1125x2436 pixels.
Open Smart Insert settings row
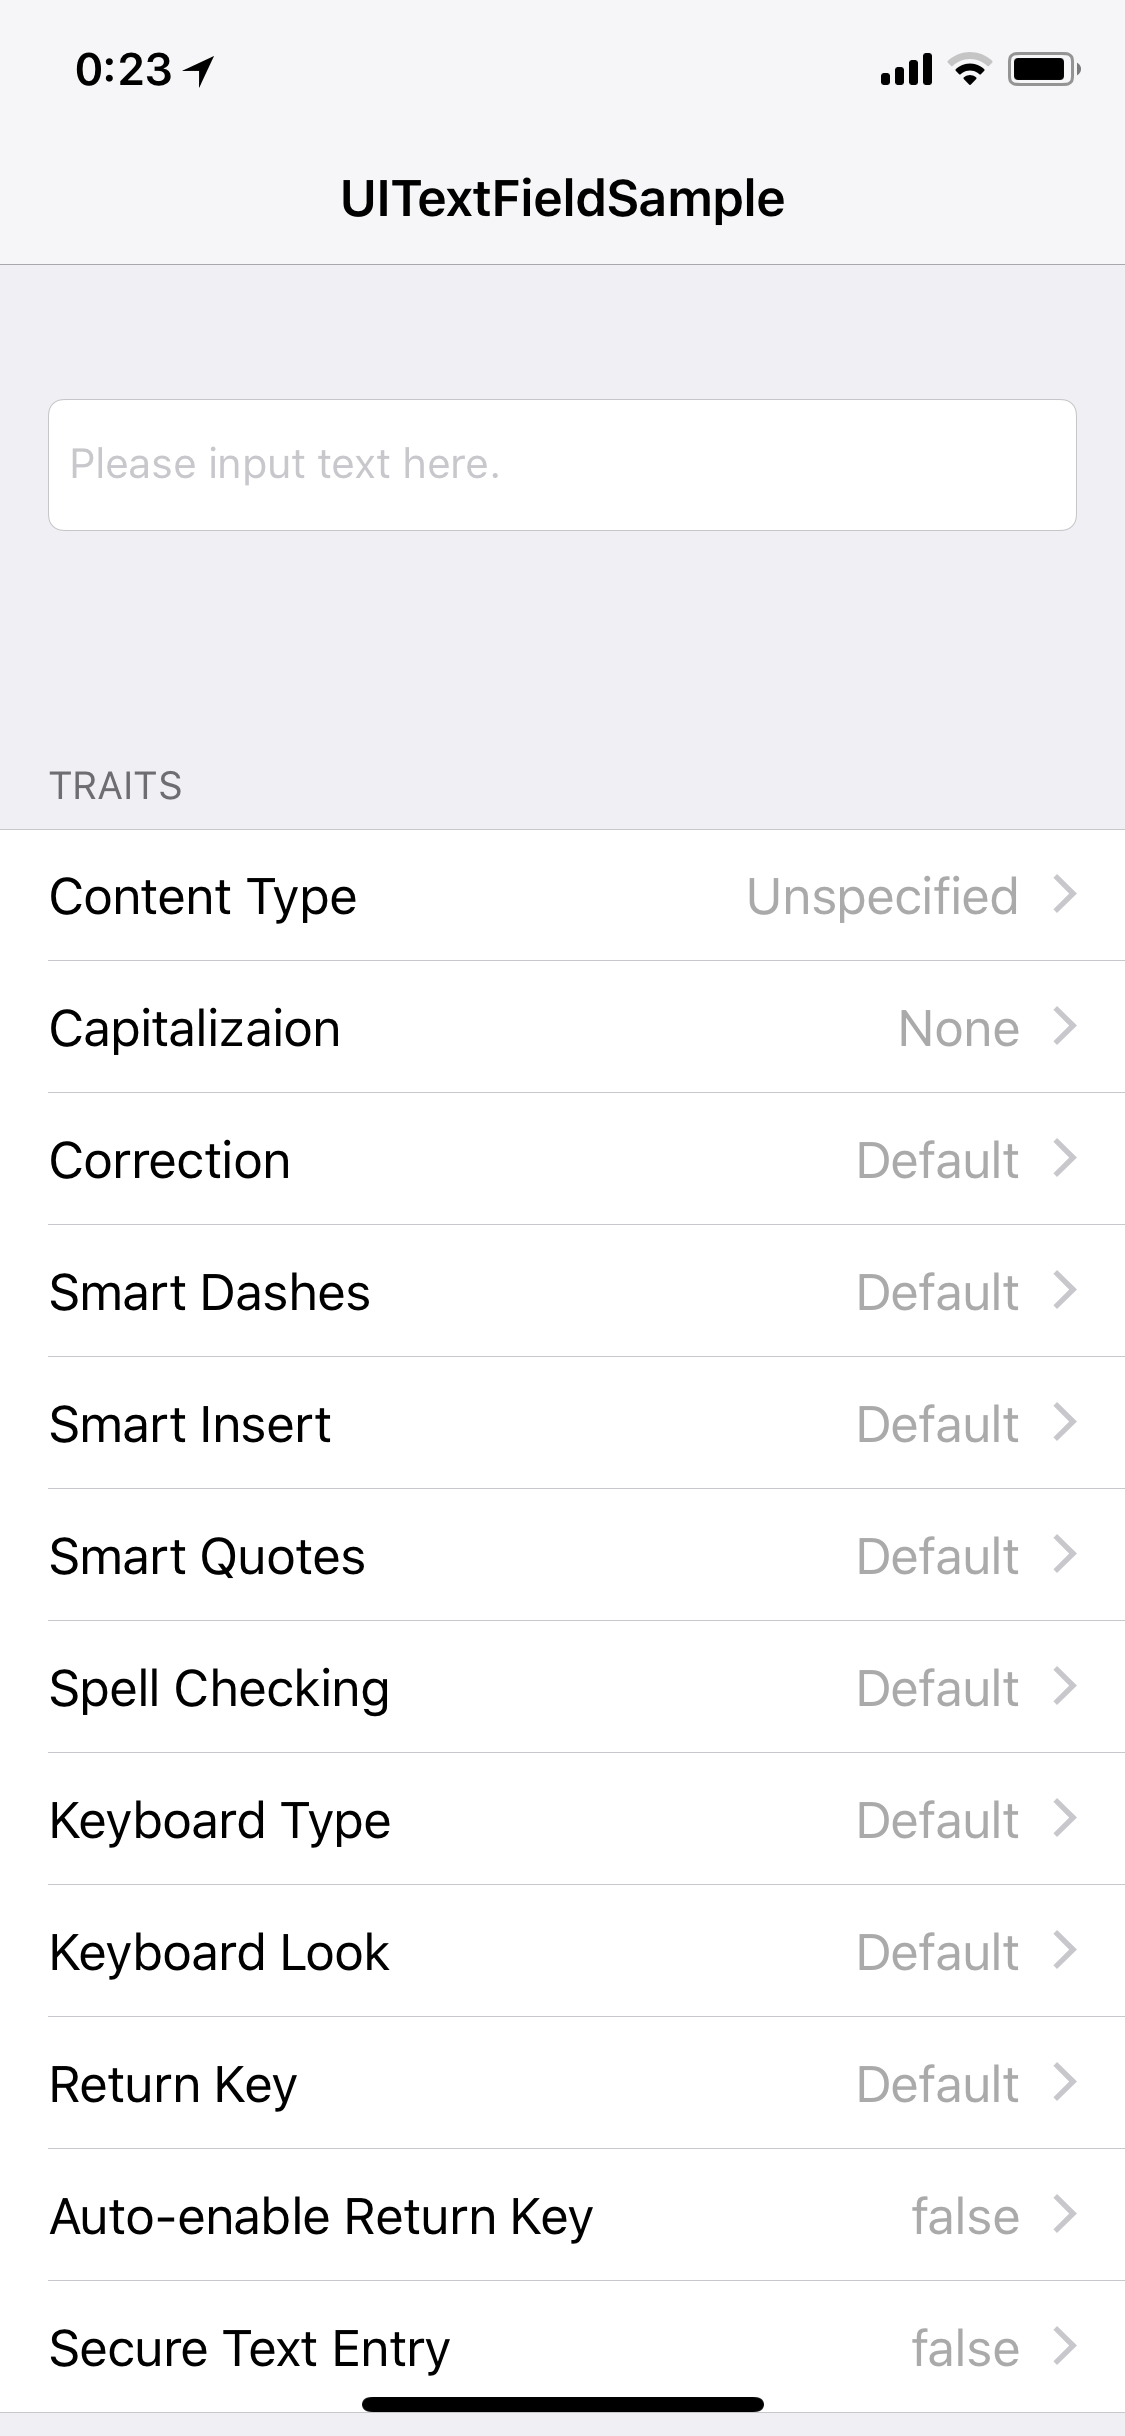tap(562, 1423)
